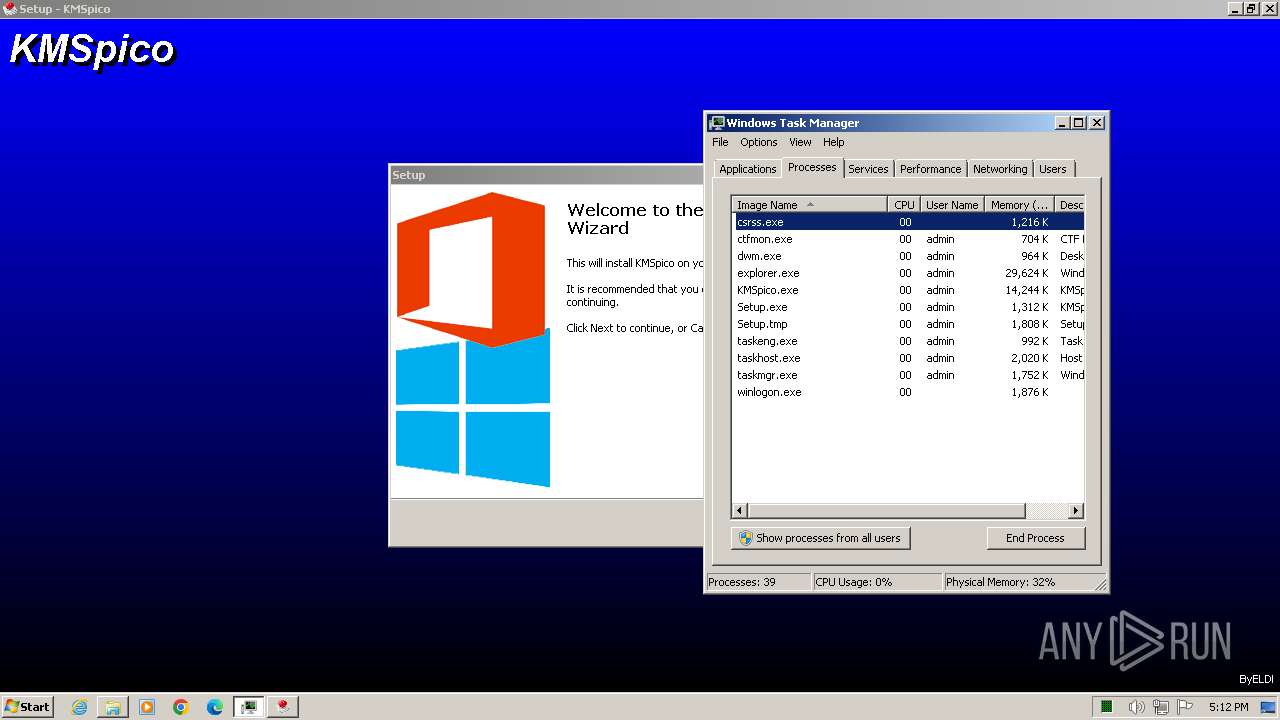Open the View menu in Task Manager

(x=800, y=142)
